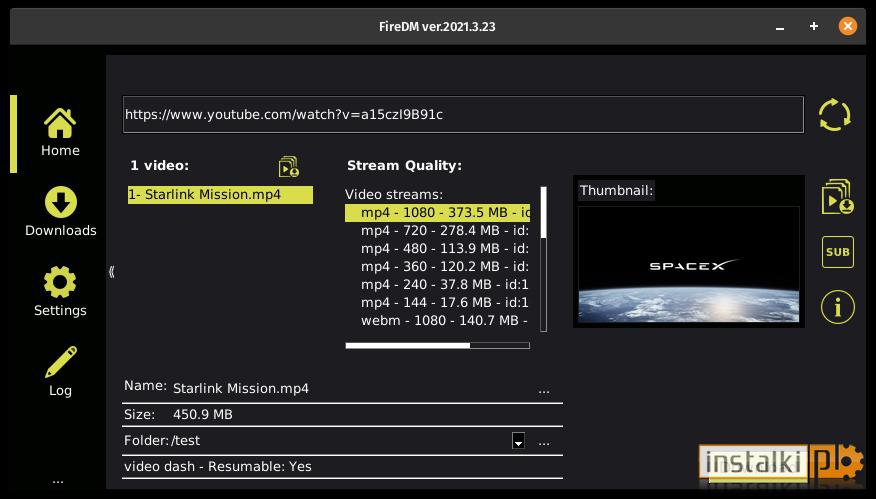
Task: Click the download playlist icon beside '1 video:'
Action: click(x=289, y=167)
